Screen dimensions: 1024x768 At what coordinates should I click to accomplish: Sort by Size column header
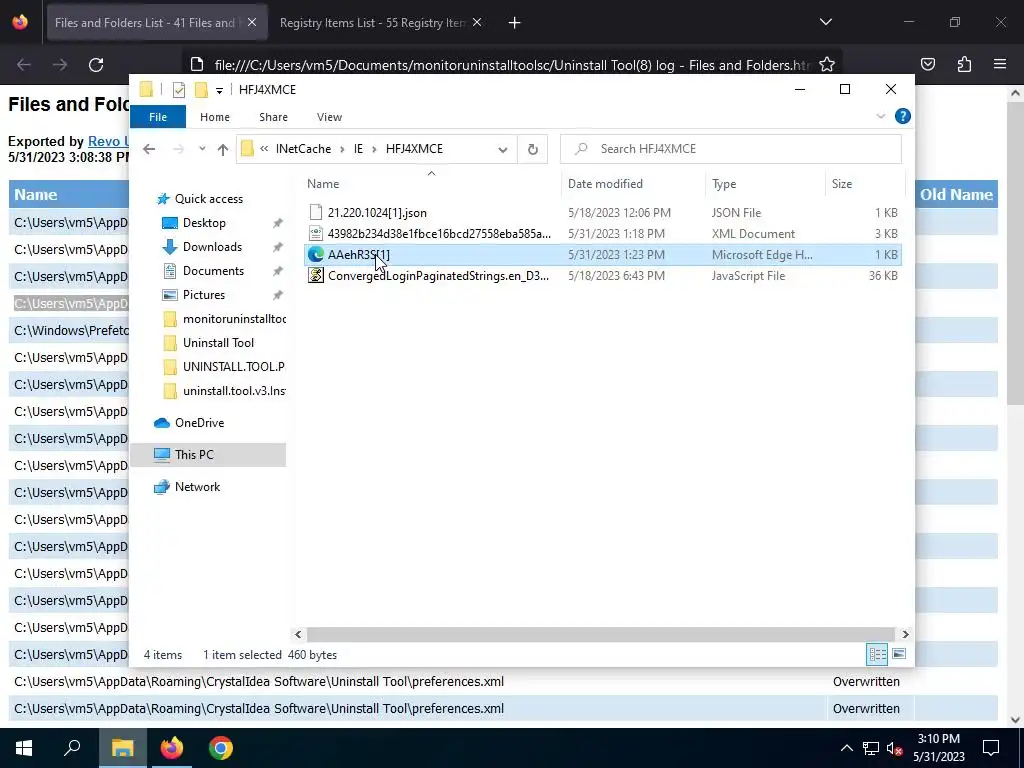pyautogui.click(x=841, y=184)
